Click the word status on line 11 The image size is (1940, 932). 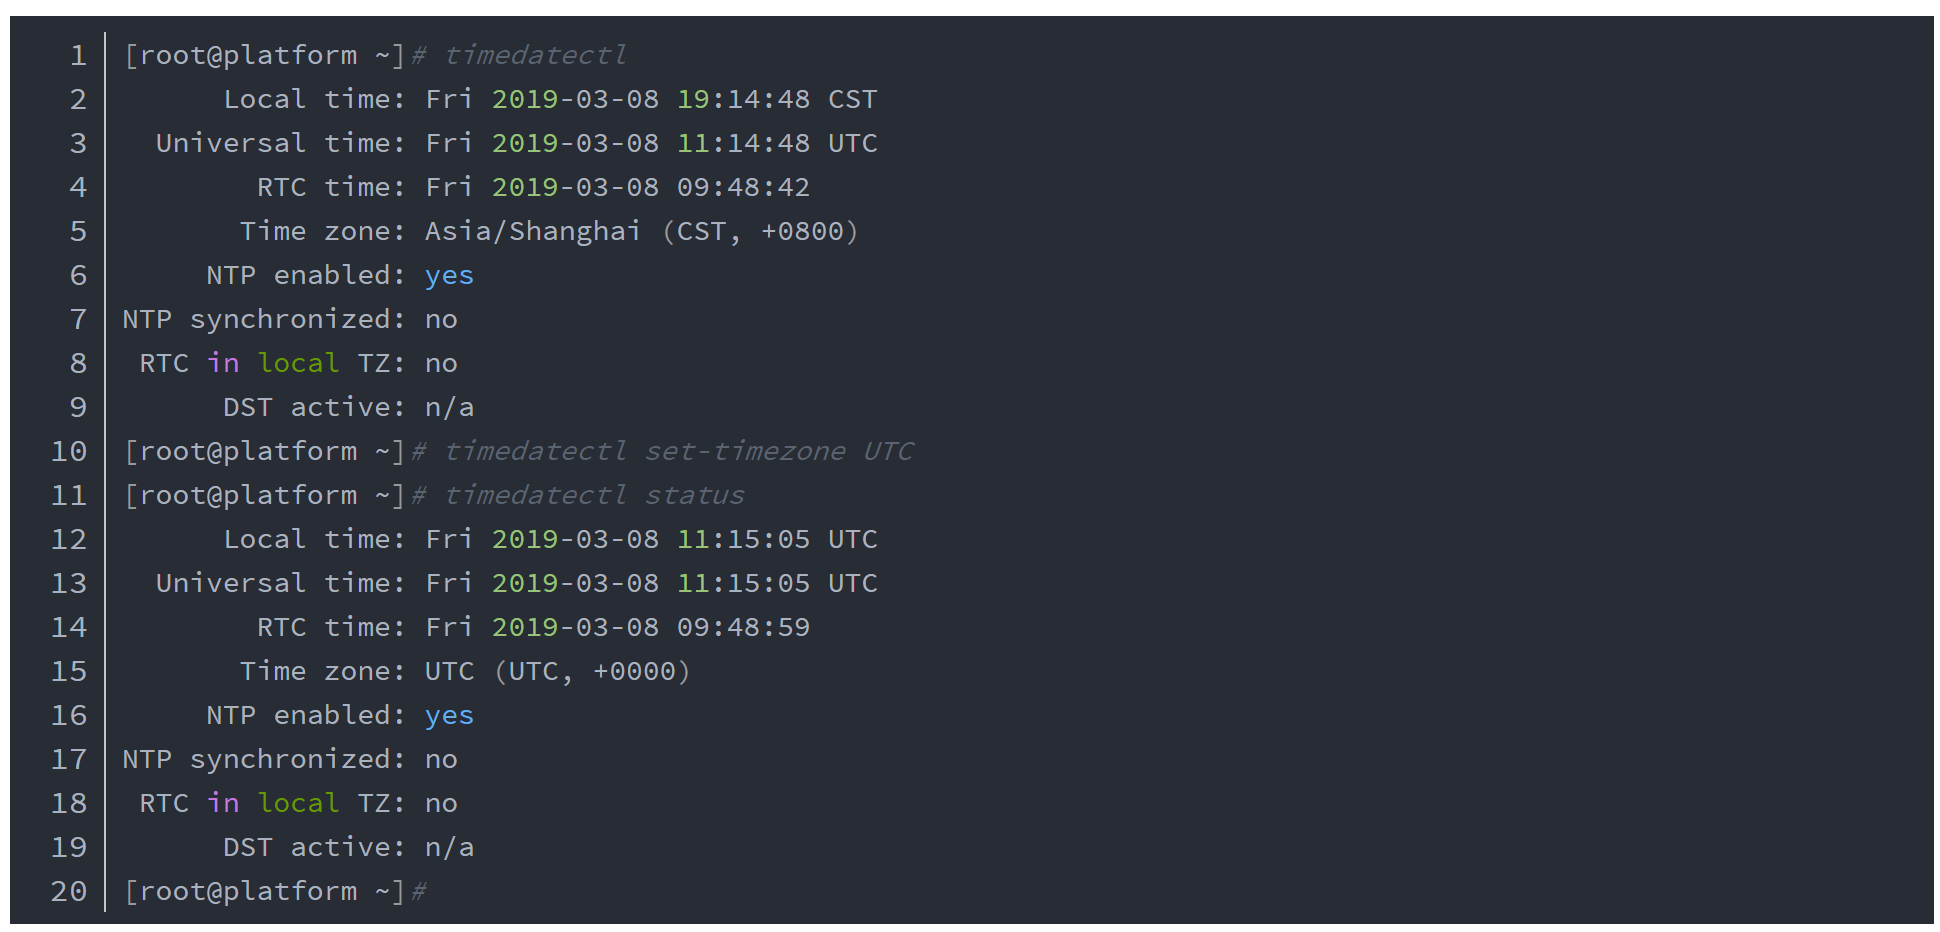coord(694,495)
